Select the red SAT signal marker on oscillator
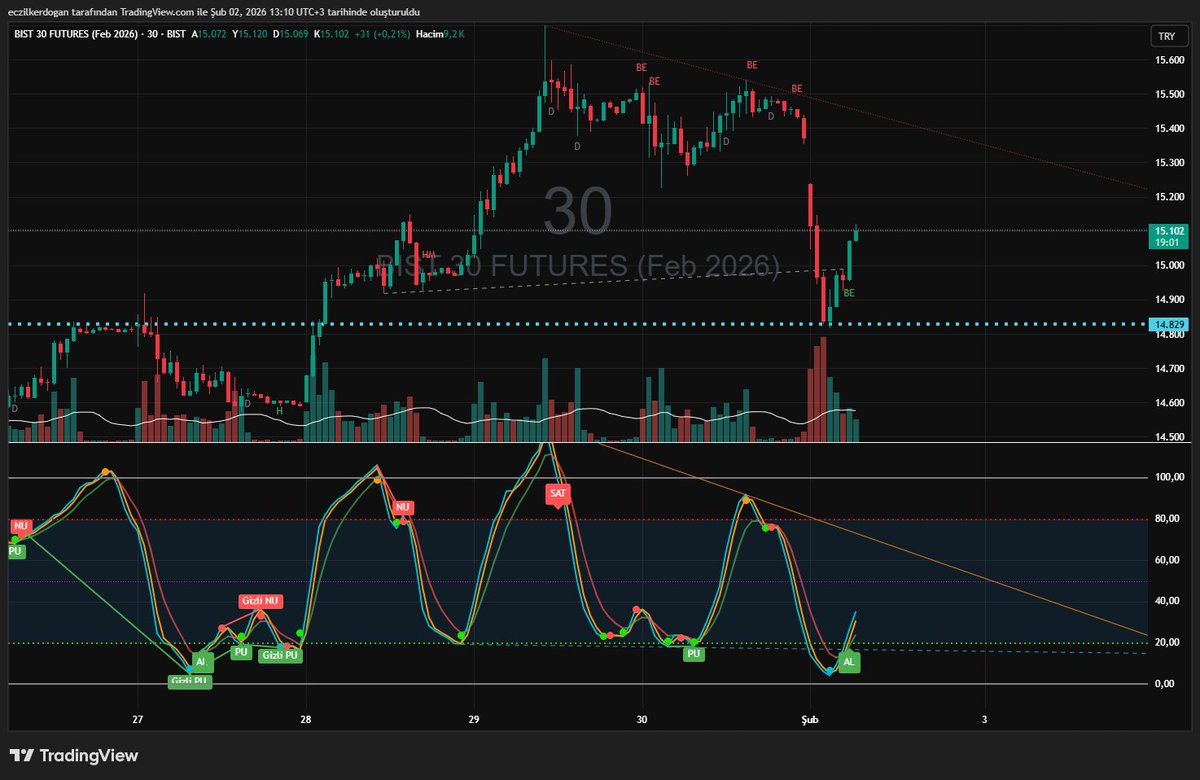 pos(558,493)
